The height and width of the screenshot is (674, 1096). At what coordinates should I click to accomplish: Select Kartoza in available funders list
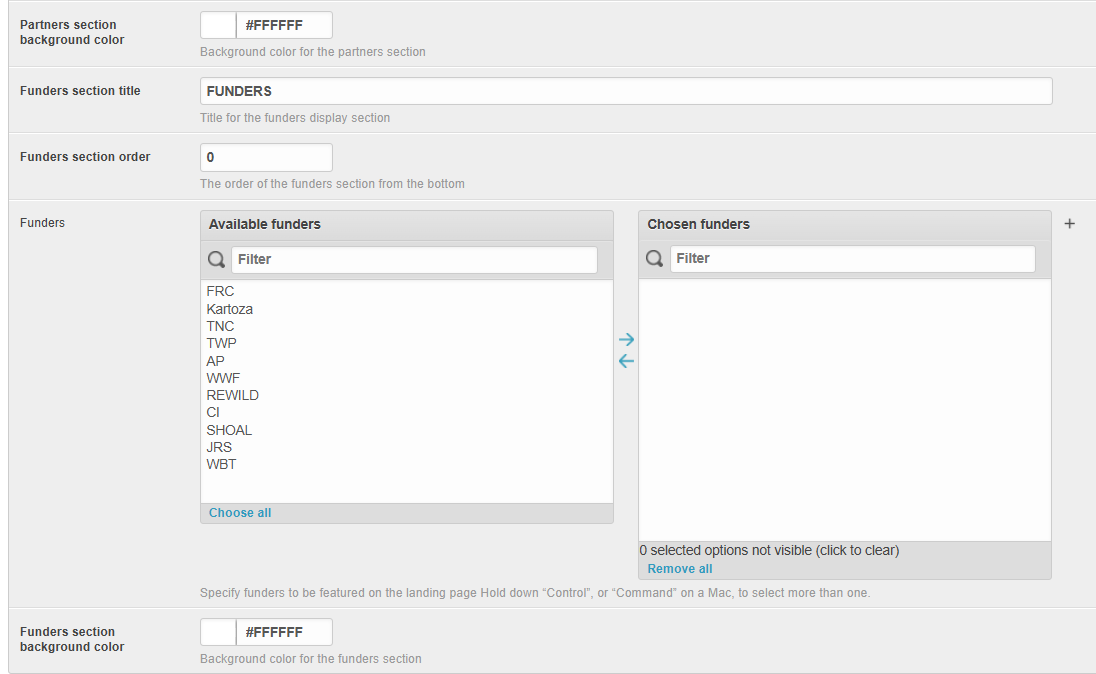point(230,309)
